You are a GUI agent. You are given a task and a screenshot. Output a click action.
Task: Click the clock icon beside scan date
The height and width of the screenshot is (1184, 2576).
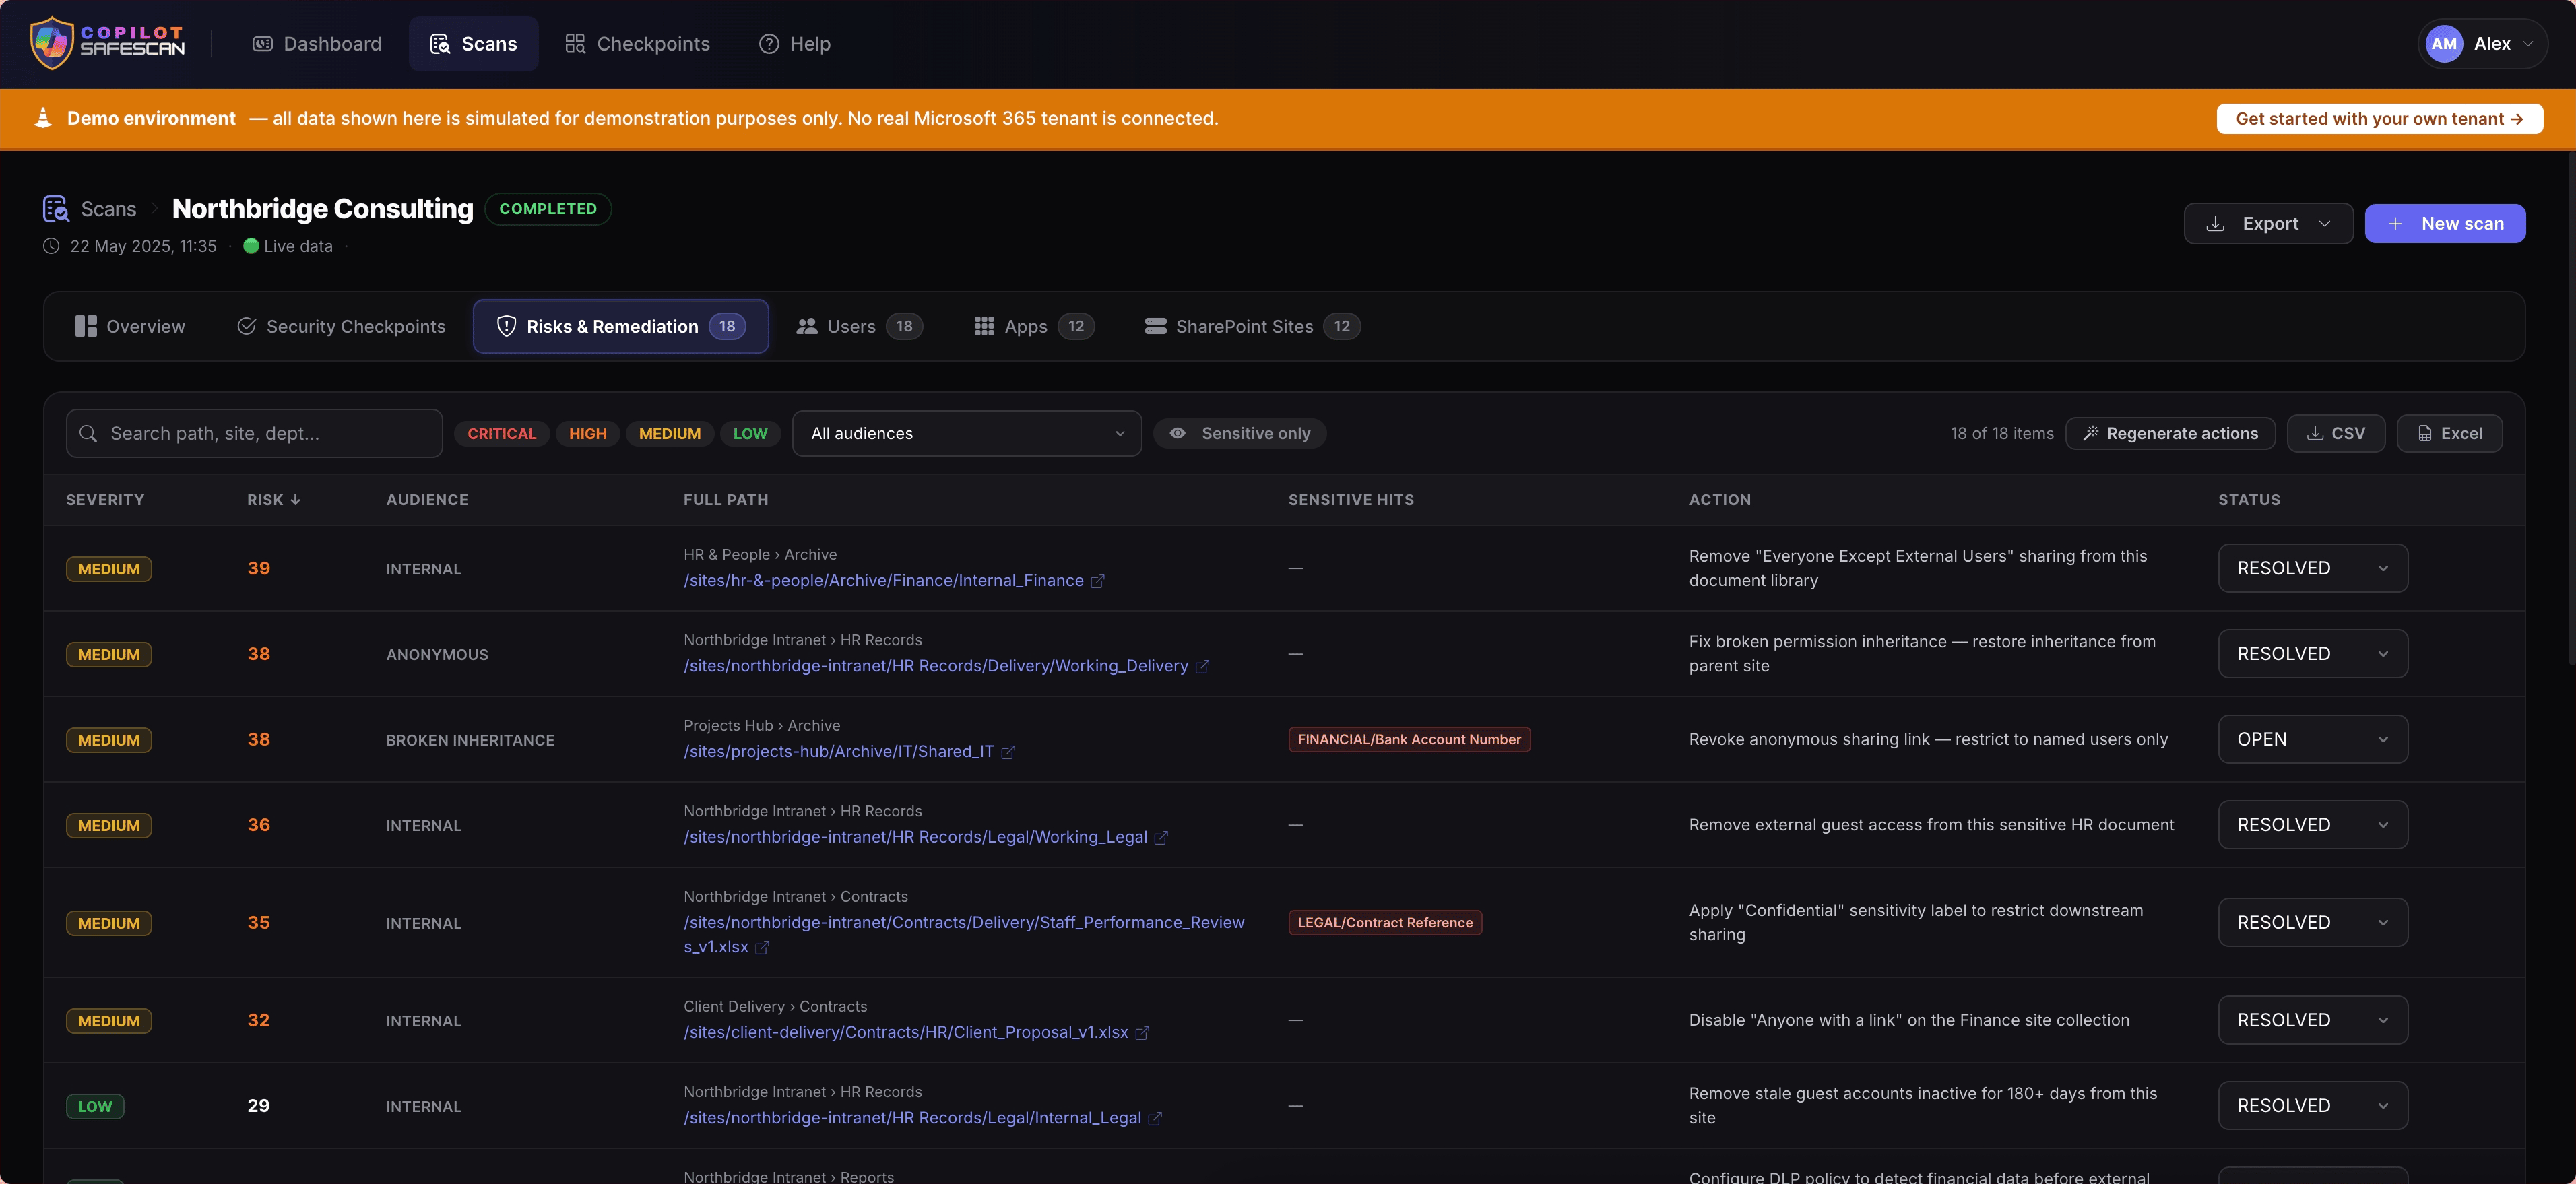(51, 246)
